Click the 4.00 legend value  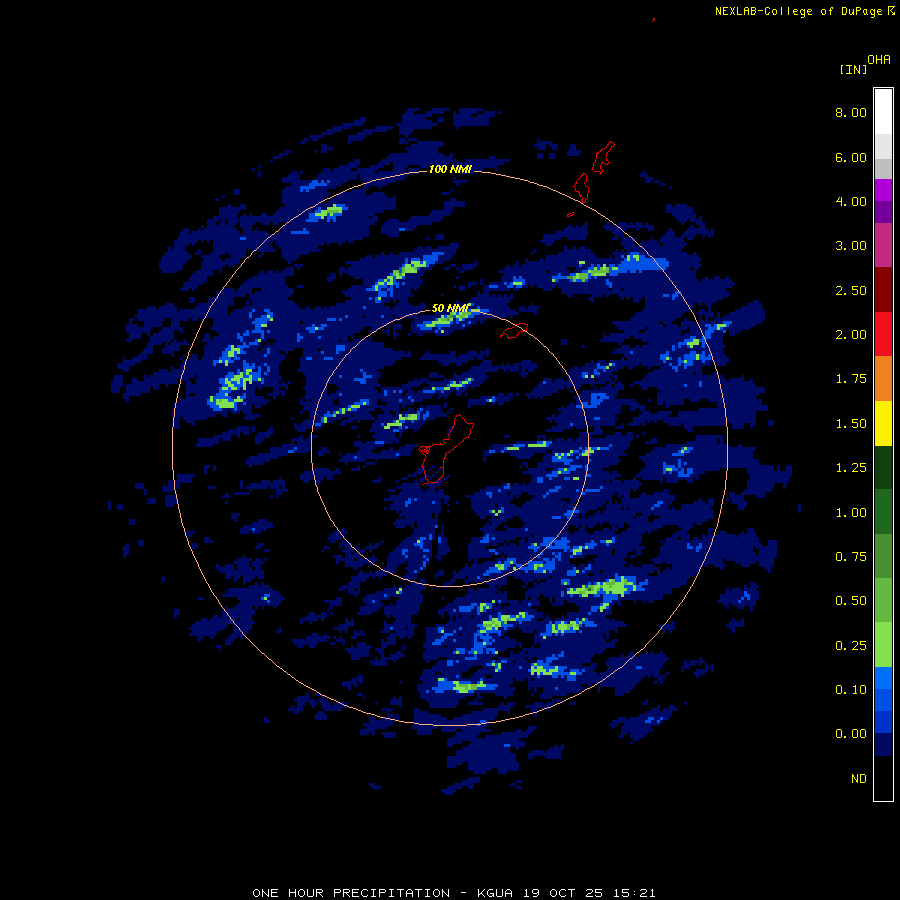click(851, 201)
